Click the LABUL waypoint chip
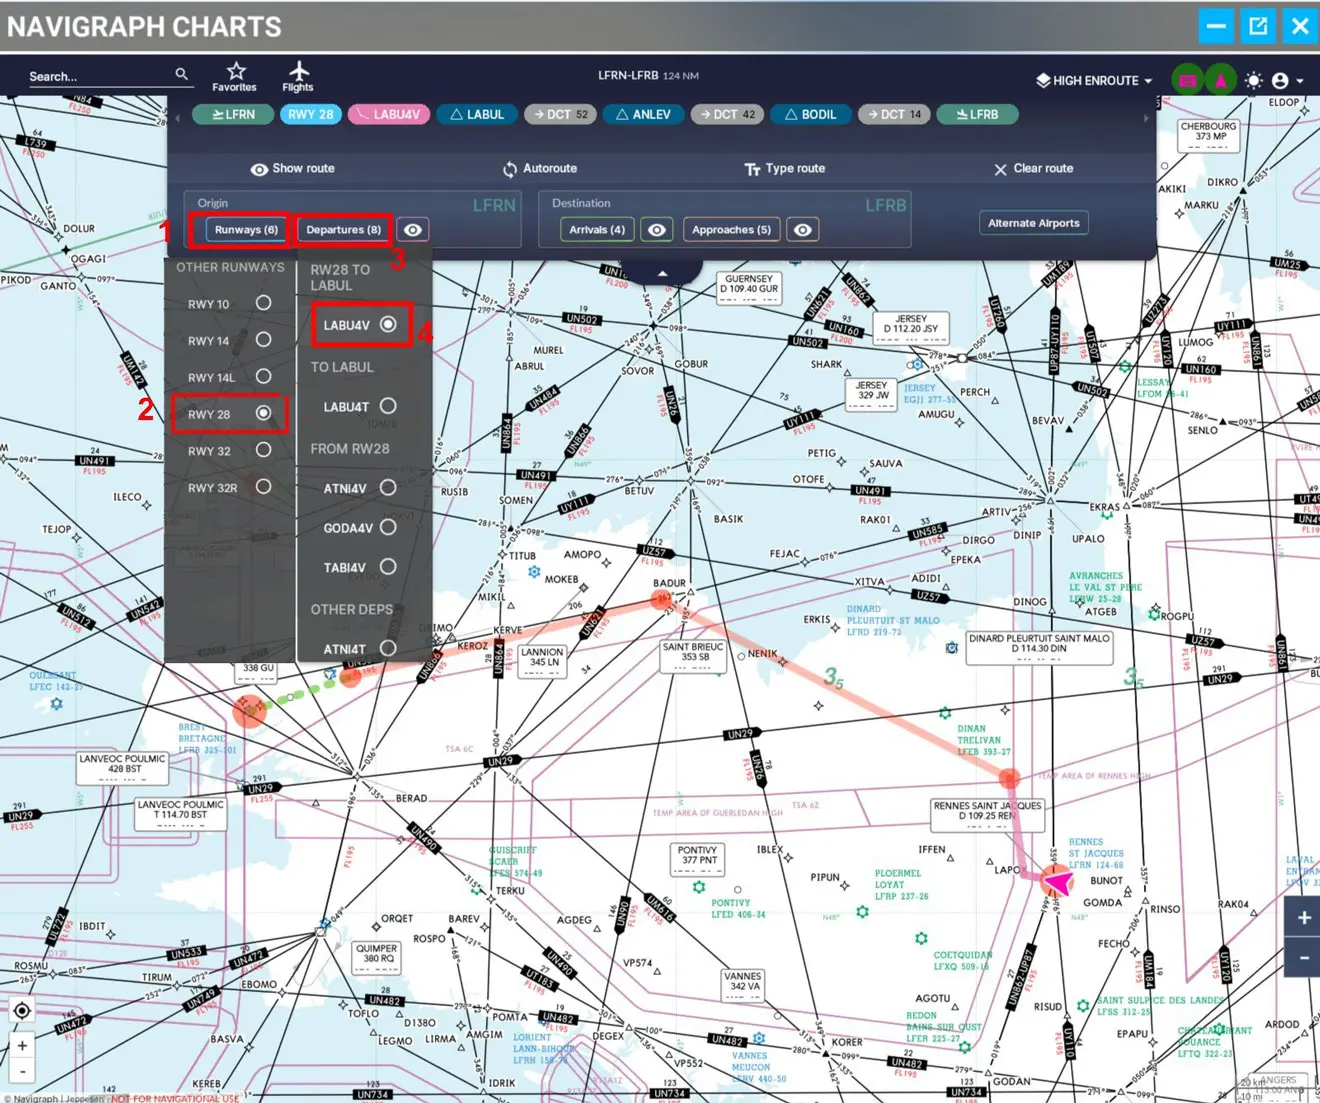 tap(477, 115)
